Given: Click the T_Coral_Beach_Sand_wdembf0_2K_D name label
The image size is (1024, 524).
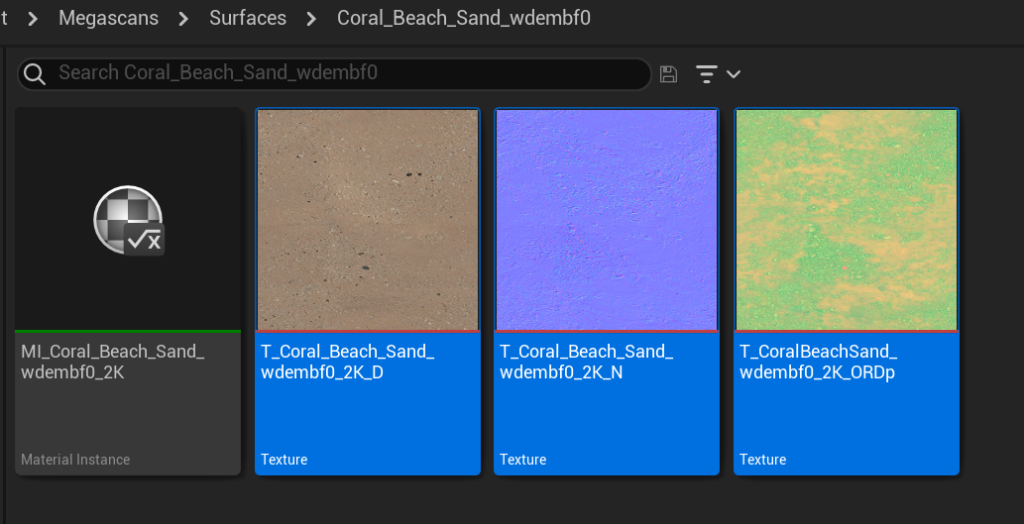Looking at the screenshot, I should 347,362.
